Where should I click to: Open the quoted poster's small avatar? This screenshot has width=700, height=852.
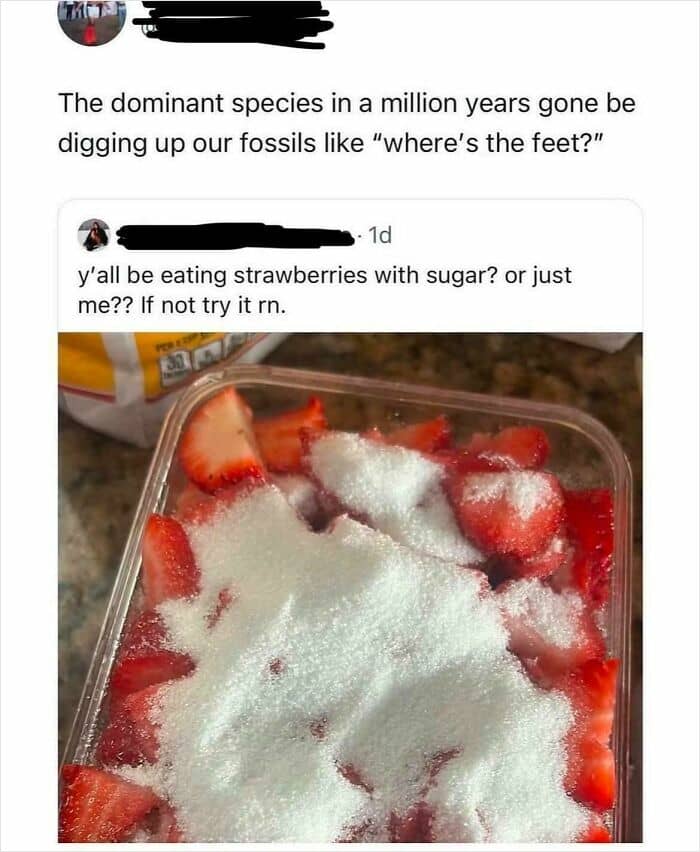(96, 236)
